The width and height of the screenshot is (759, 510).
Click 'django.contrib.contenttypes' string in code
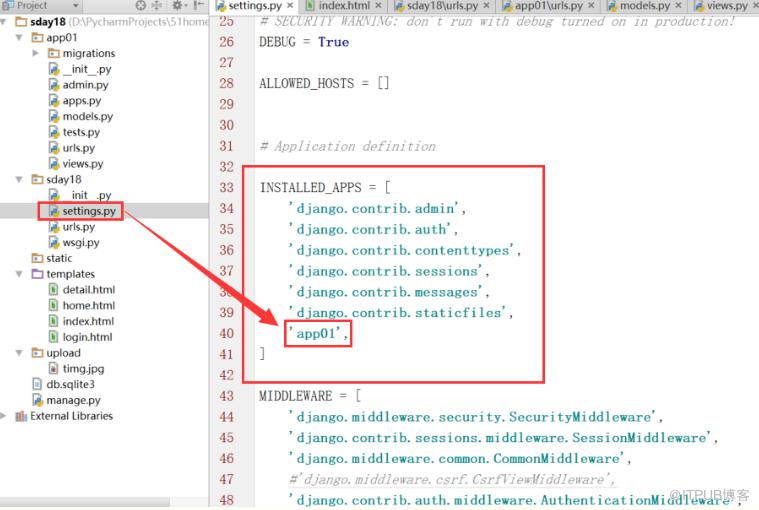[x=401, y=250]
